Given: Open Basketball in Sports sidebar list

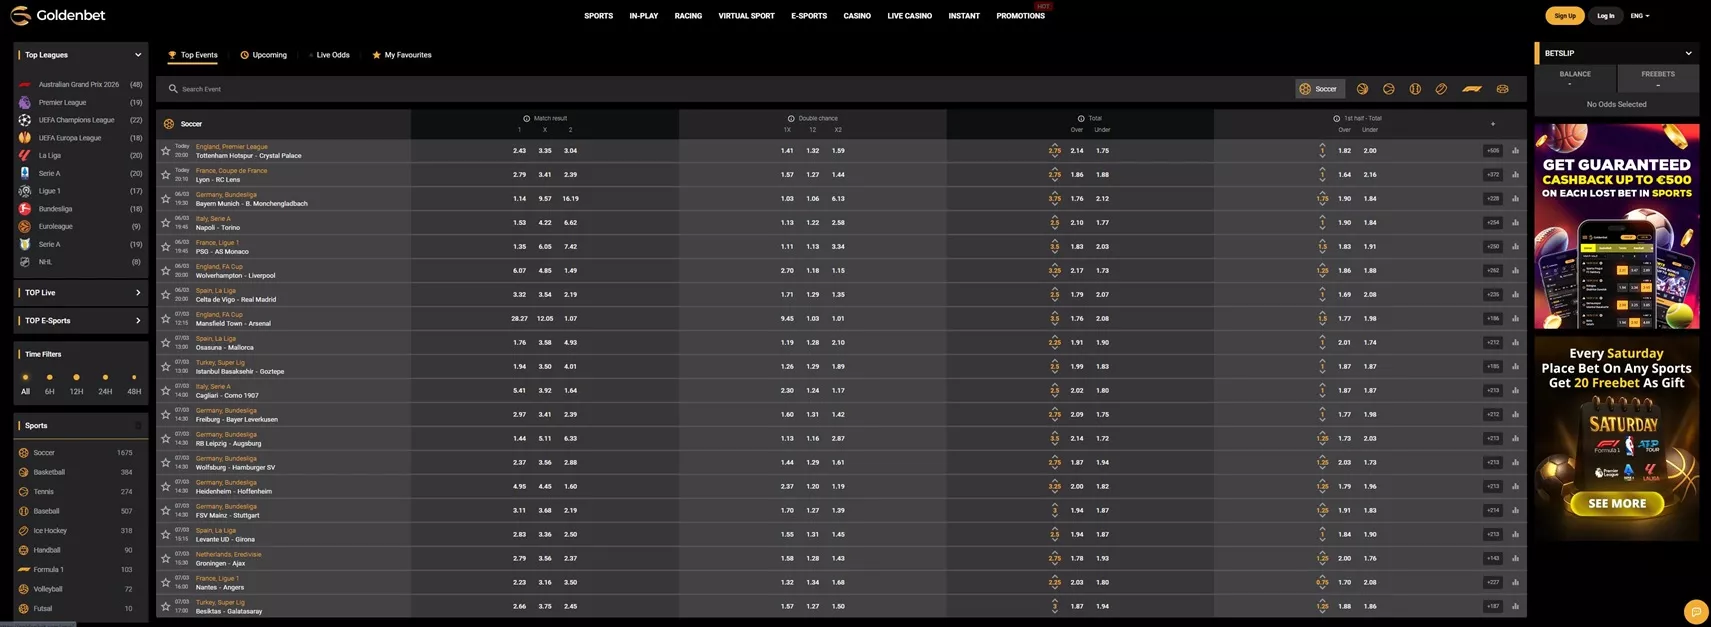Looking at the screenshot, I should coord(80,472).
